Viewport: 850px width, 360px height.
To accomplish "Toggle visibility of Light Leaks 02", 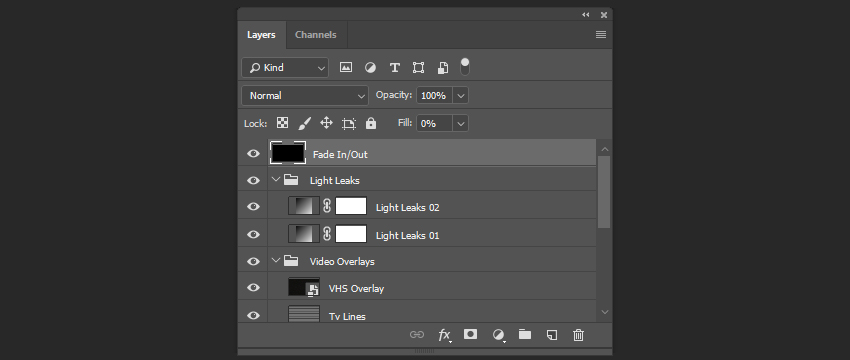I will coord(253,207).
